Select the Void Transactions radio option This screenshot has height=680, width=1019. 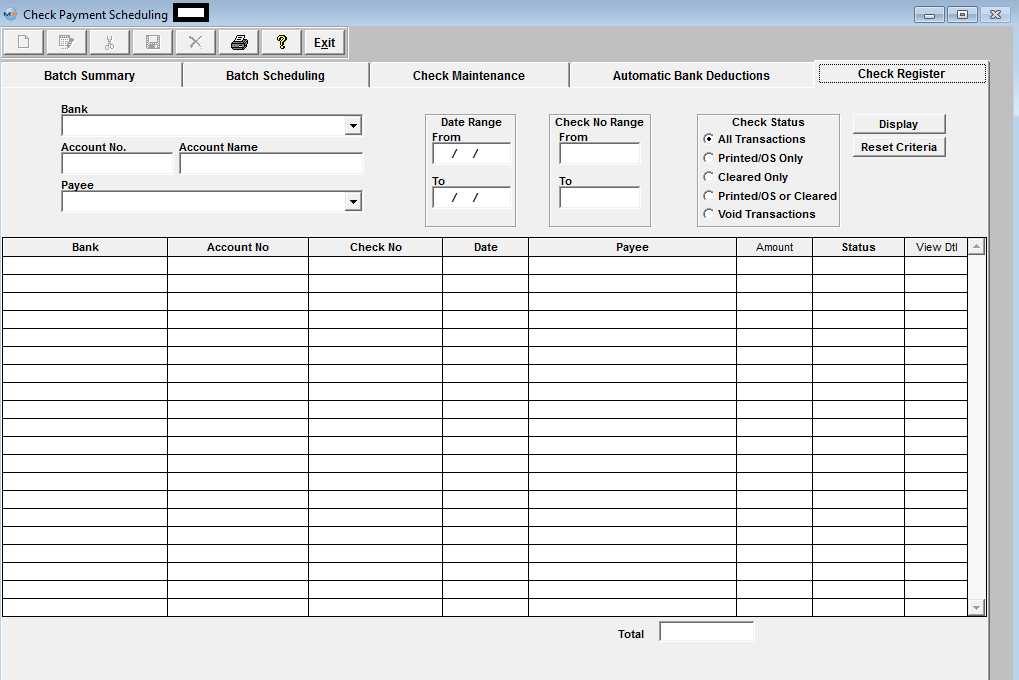coord(709,214)
